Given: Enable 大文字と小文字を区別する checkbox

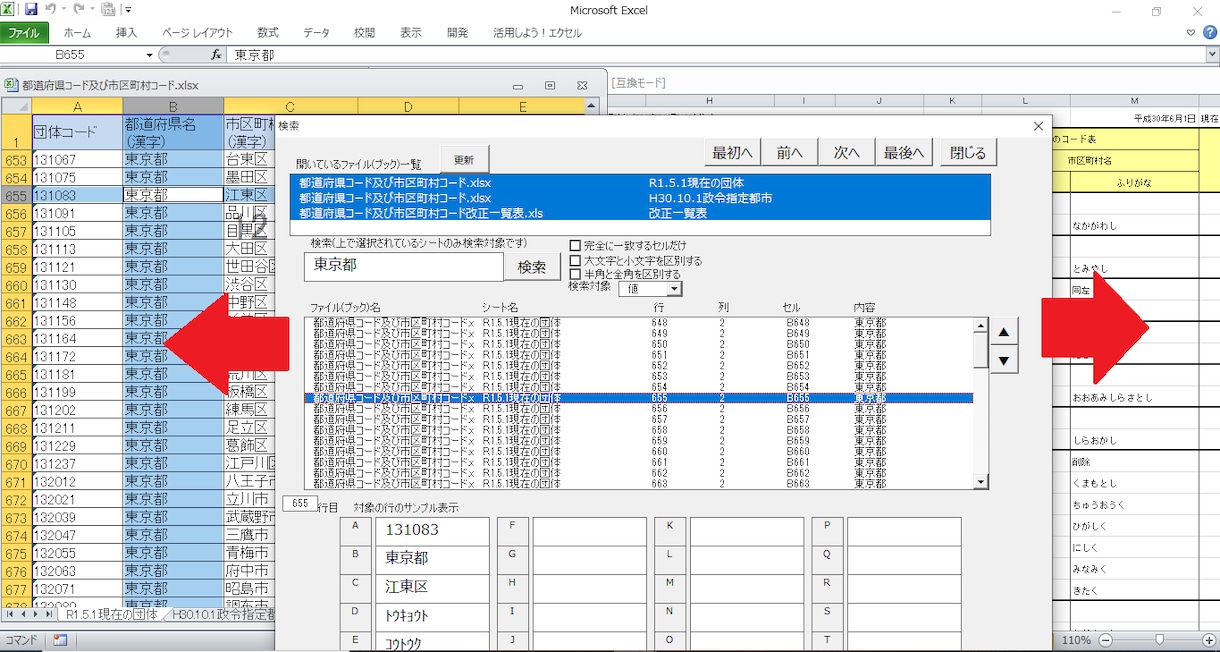Looking at the screenshot, I should pos(575,260).
